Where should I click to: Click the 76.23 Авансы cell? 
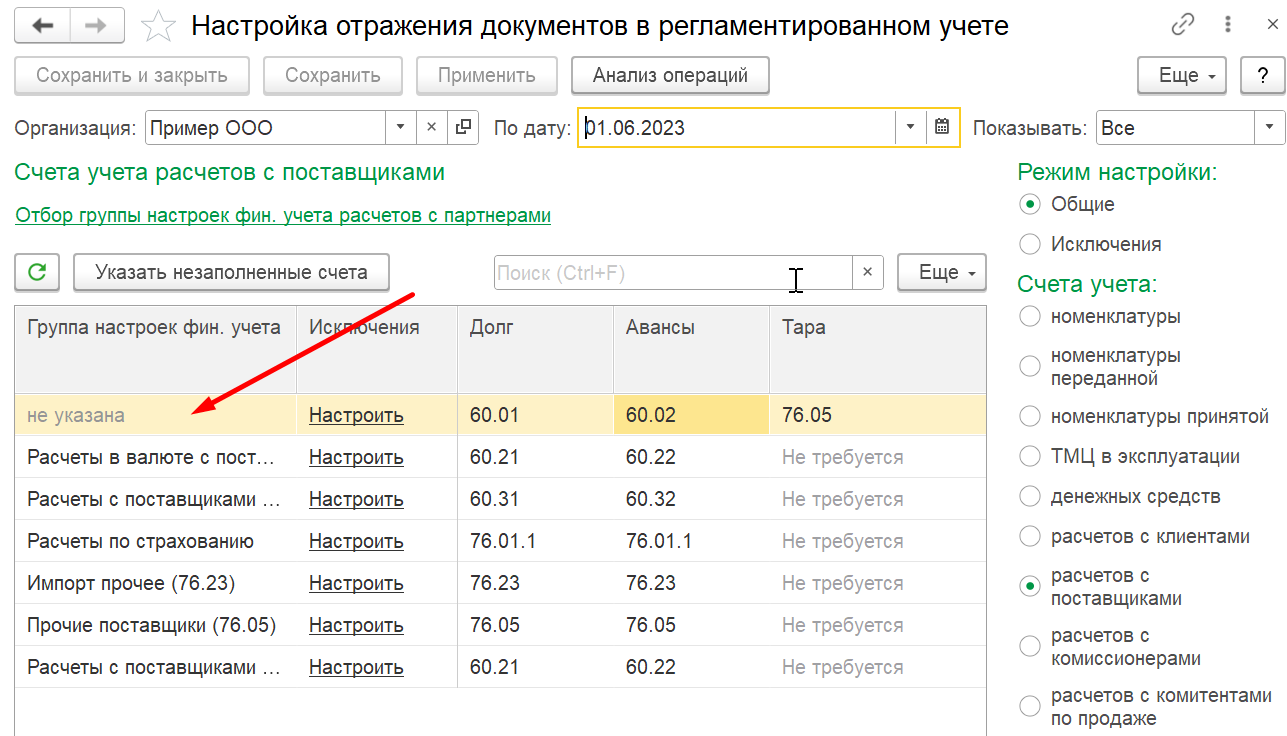(692, 583)
